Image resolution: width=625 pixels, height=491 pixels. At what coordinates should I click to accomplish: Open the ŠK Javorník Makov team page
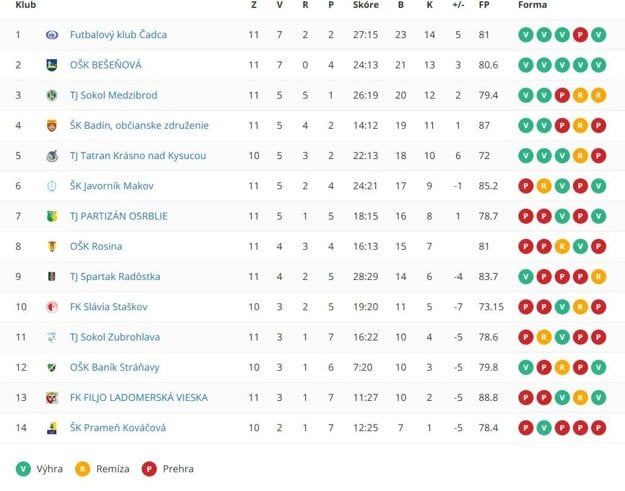111,186
